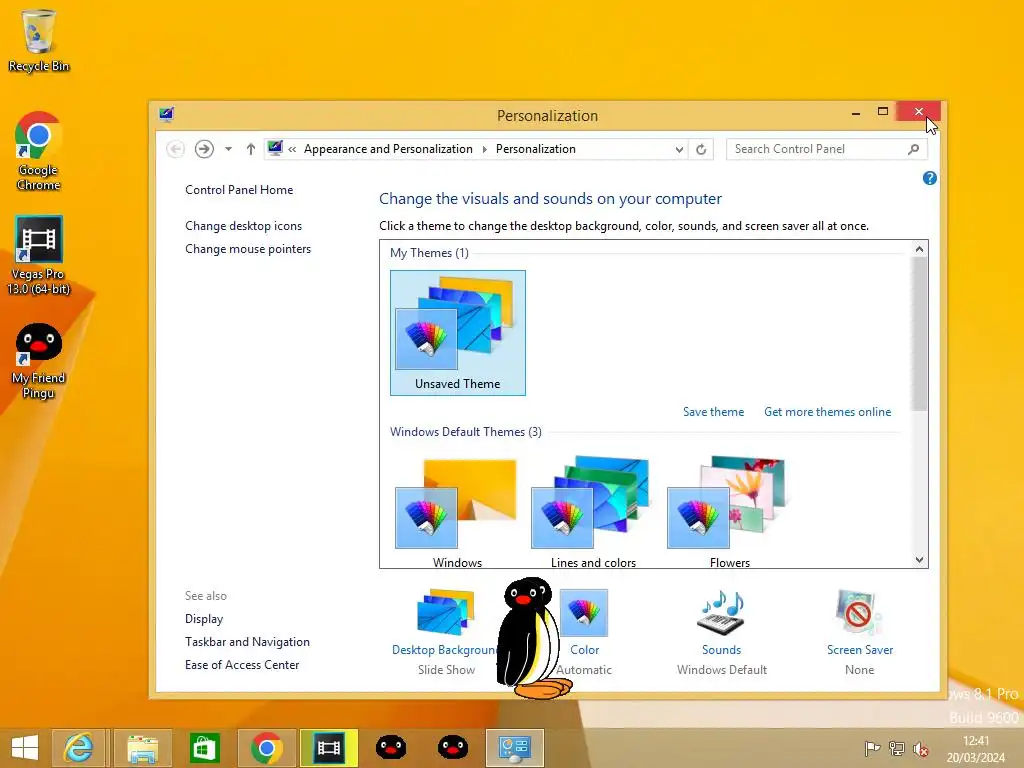Open Control Panel Home
Viewport: 1024px width, 768px height.
tap(239, 190)
